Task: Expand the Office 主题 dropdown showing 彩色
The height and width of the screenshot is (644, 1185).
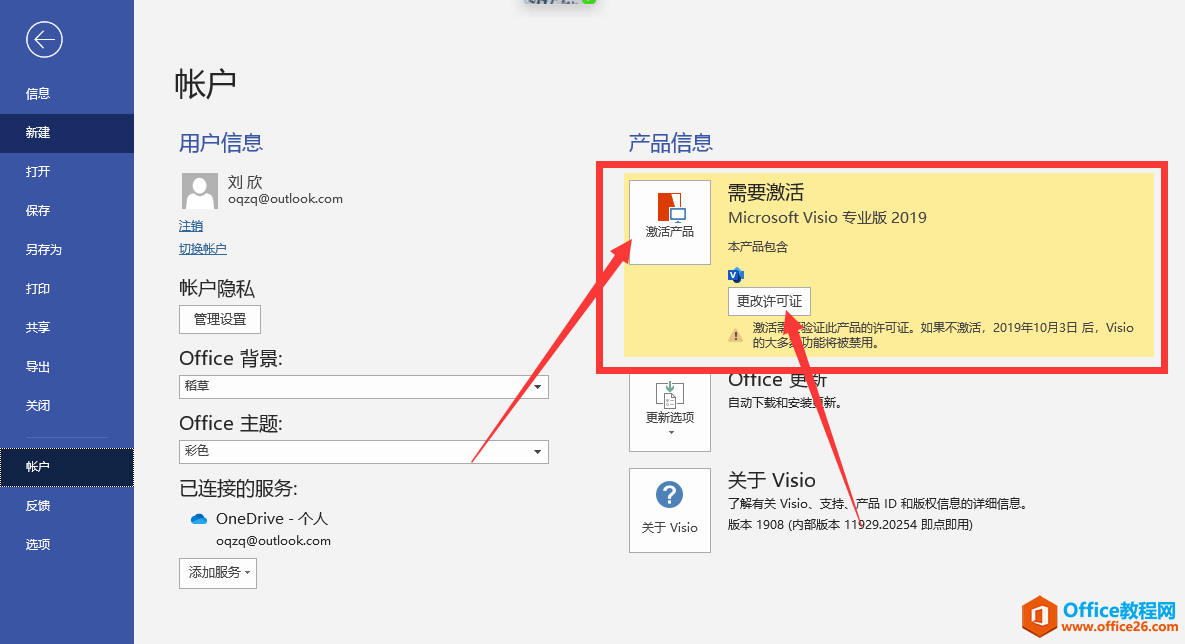Action: 364,451
